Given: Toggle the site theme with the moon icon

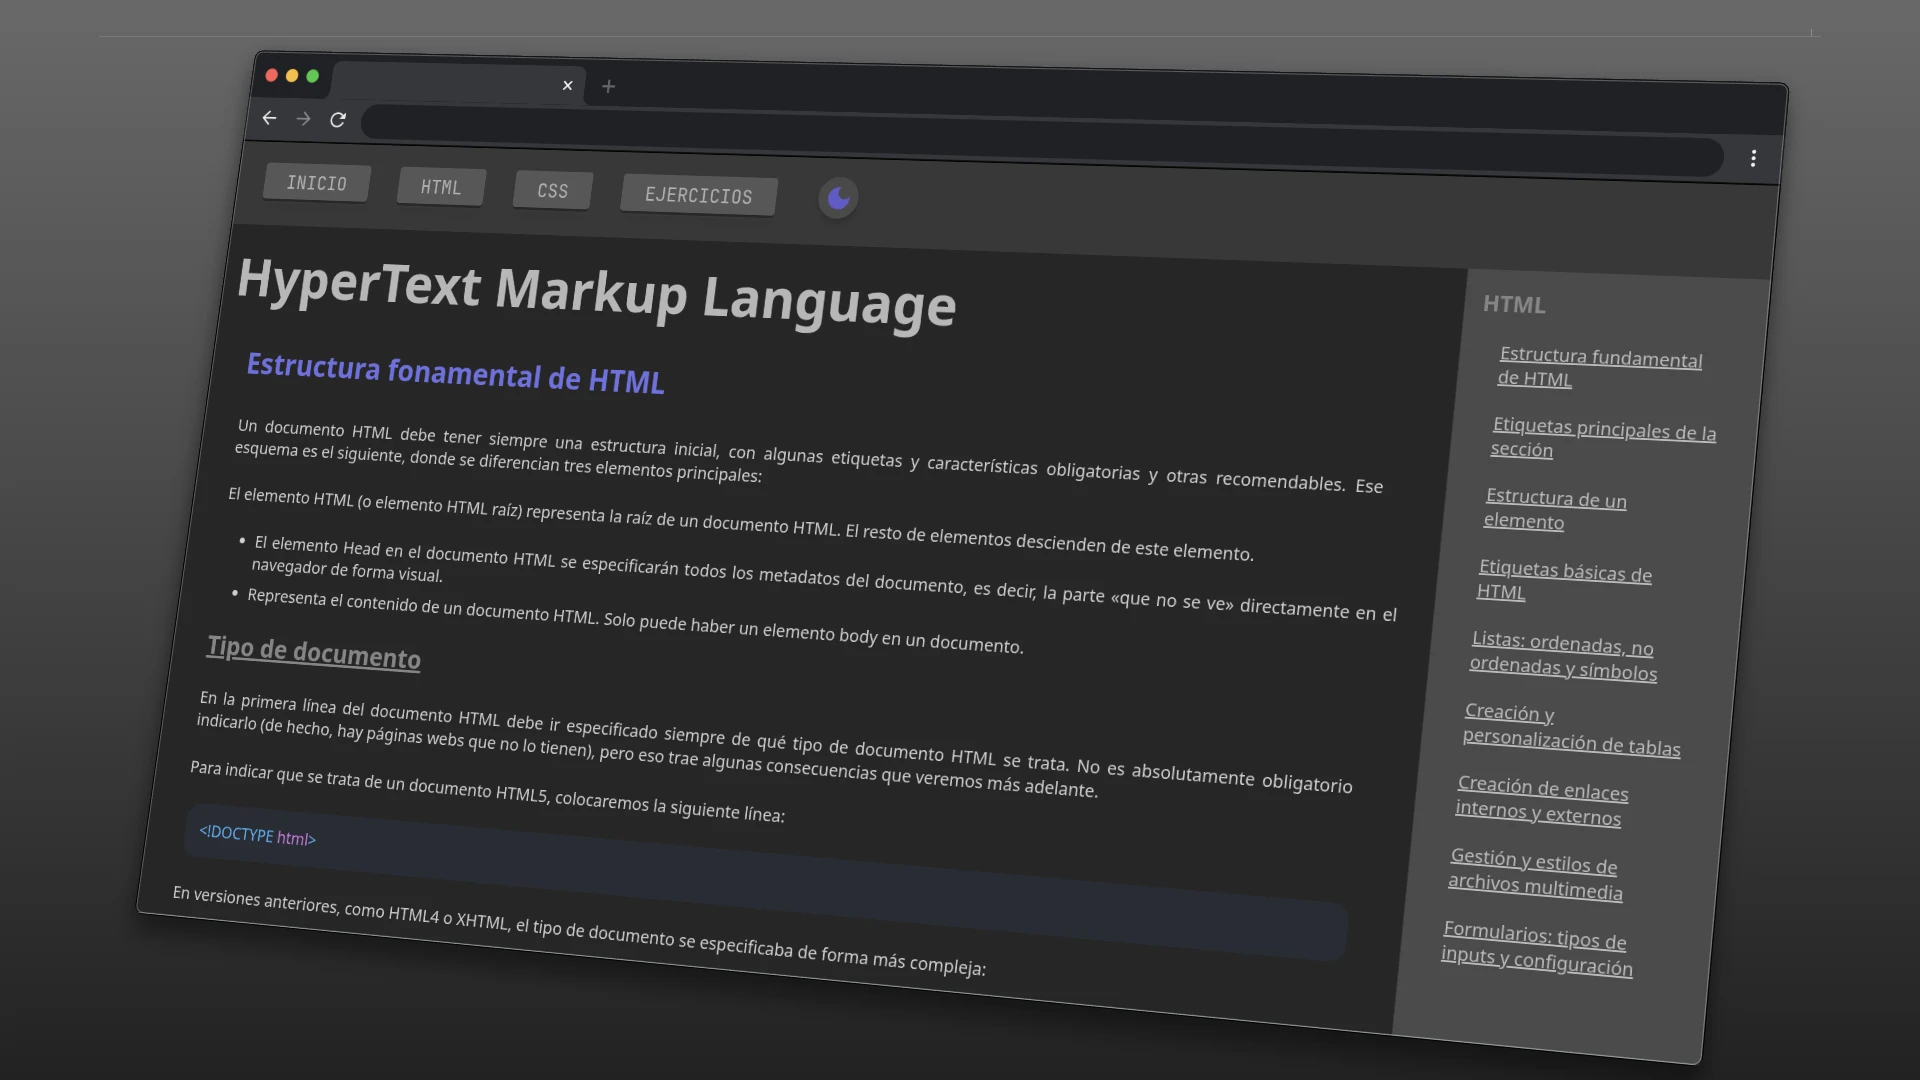Looking at the screenshot, I should (837, 198).
